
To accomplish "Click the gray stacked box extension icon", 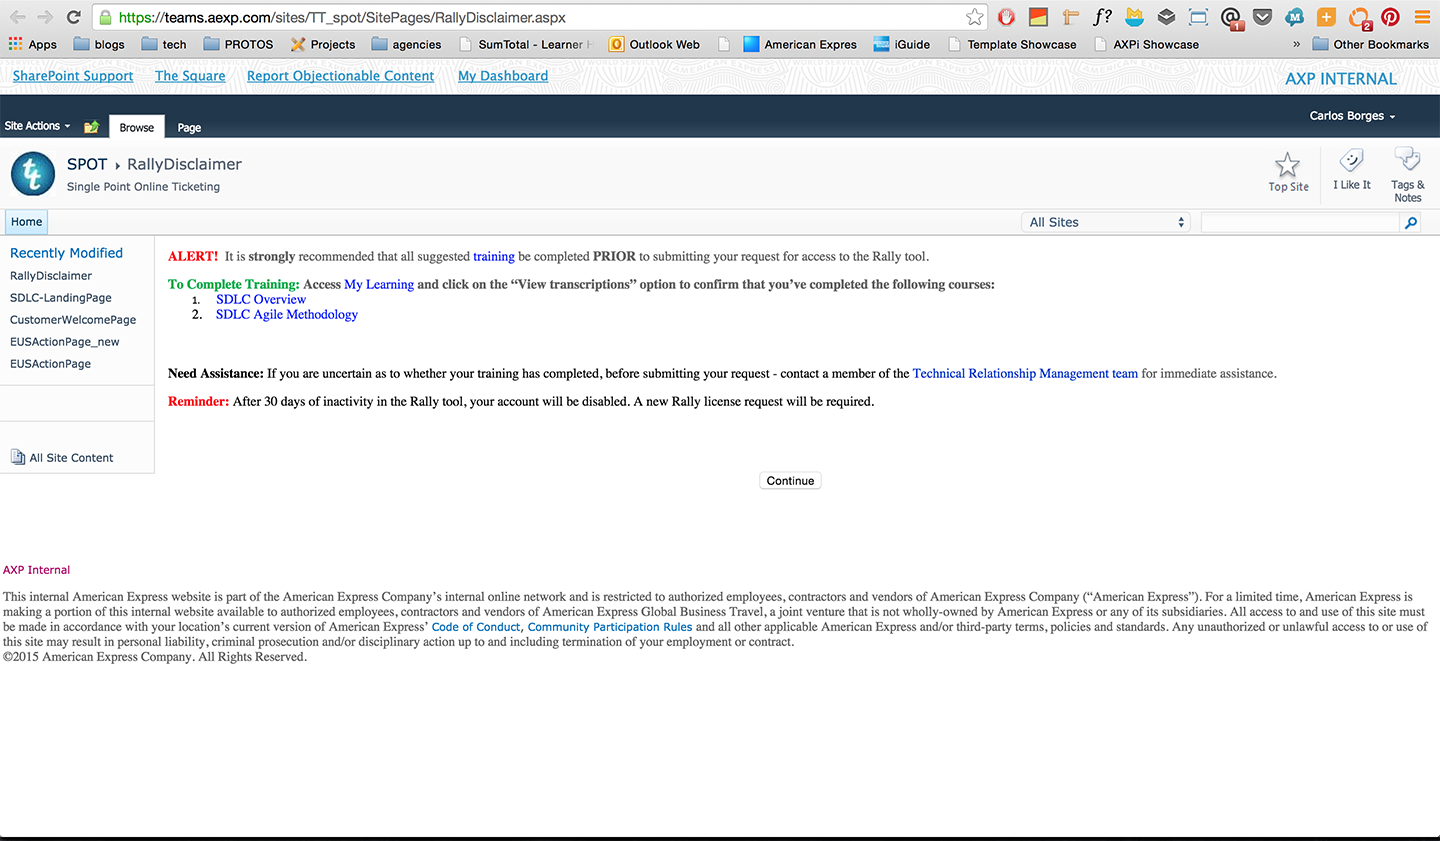I will 1166,17.
